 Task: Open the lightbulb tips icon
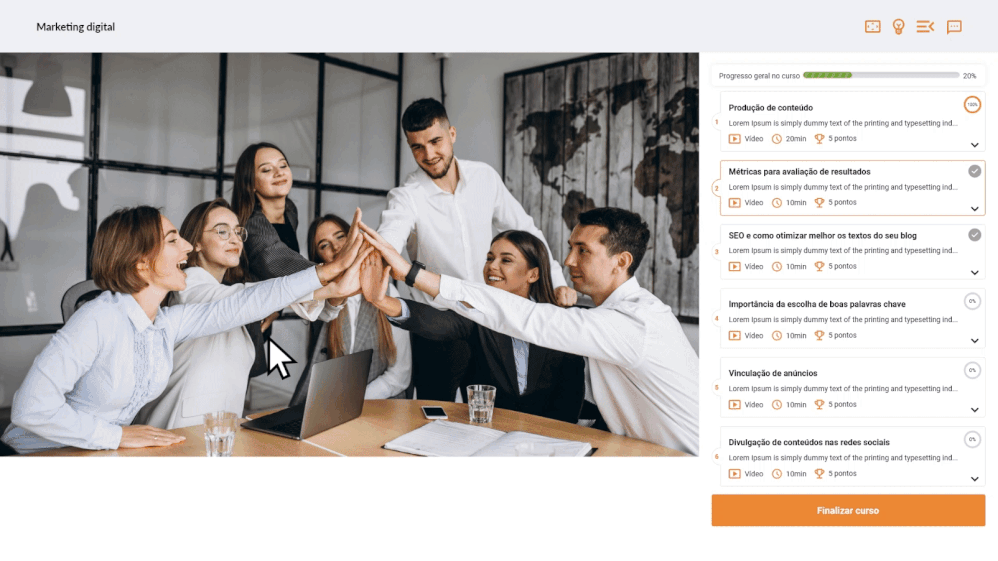898,27
